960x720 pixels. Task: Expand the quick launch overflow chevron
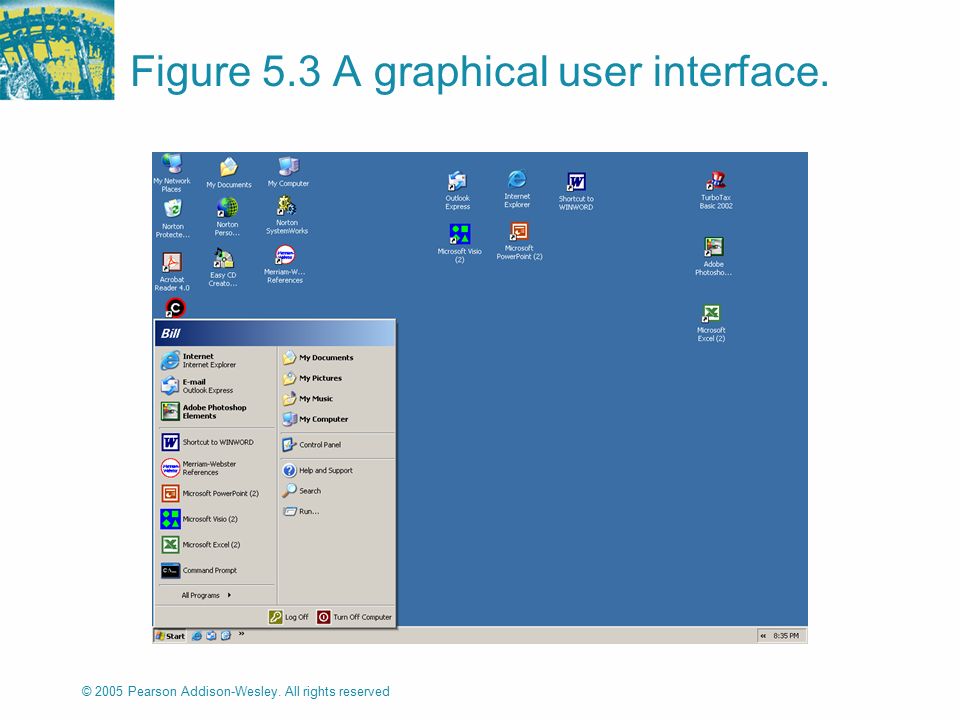(241, 634)
